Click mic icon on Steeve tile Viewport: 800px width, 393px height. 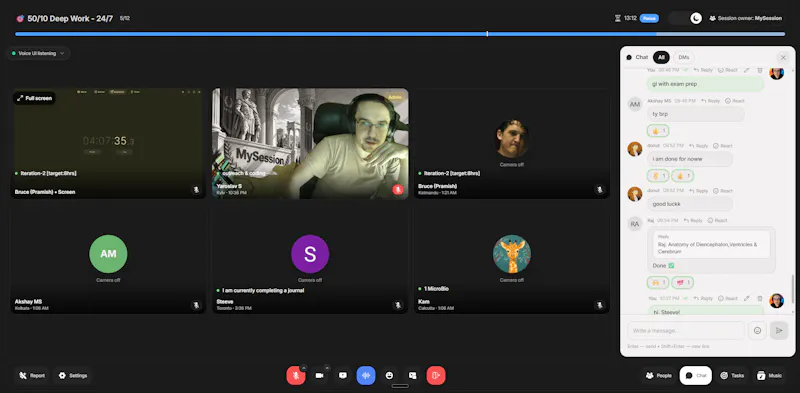[398, 305]
